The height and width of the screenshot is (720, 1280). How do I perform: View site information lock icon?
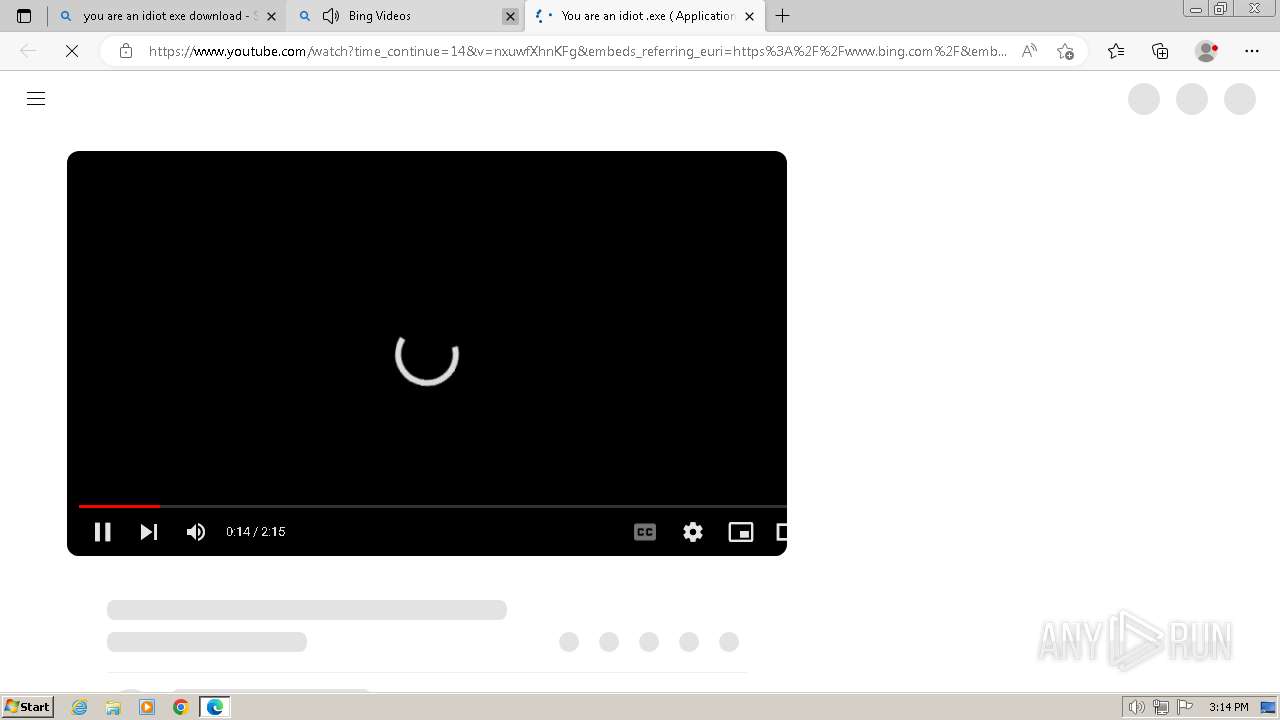point(126,51)
